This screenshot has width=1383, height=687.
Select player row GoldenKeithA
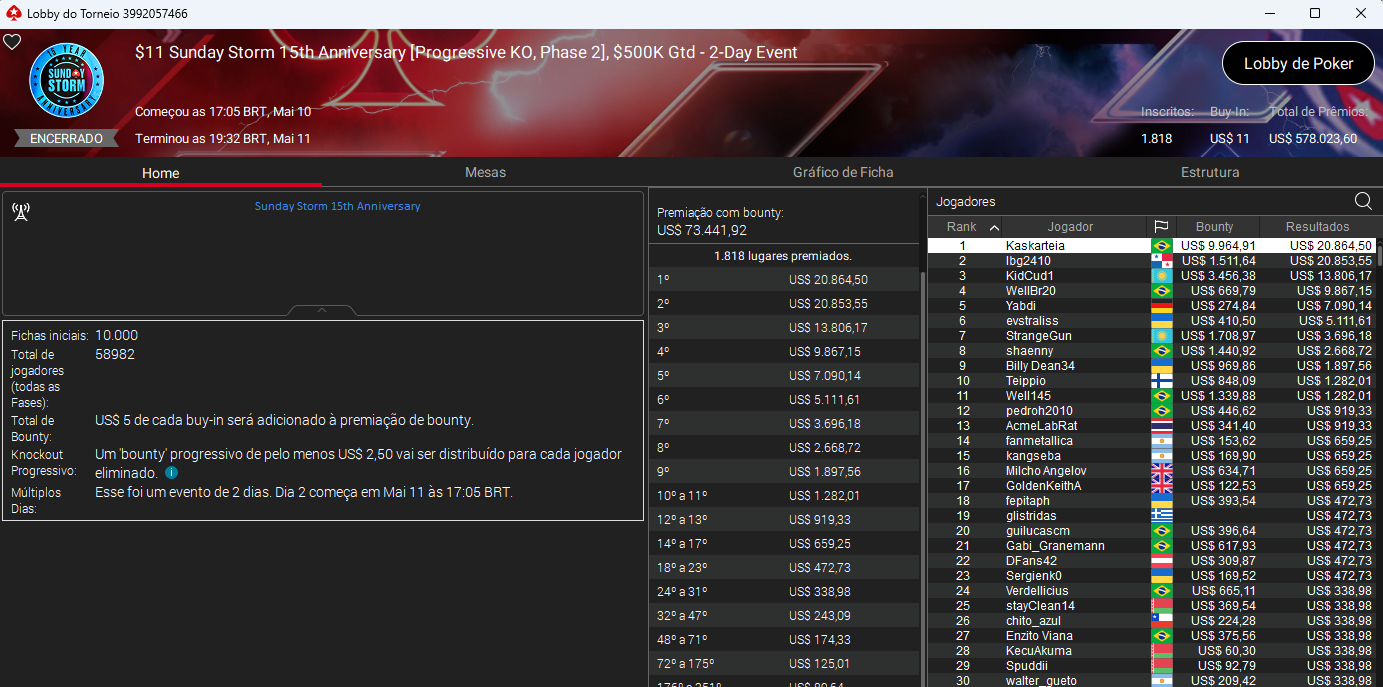click(1152, 486)
